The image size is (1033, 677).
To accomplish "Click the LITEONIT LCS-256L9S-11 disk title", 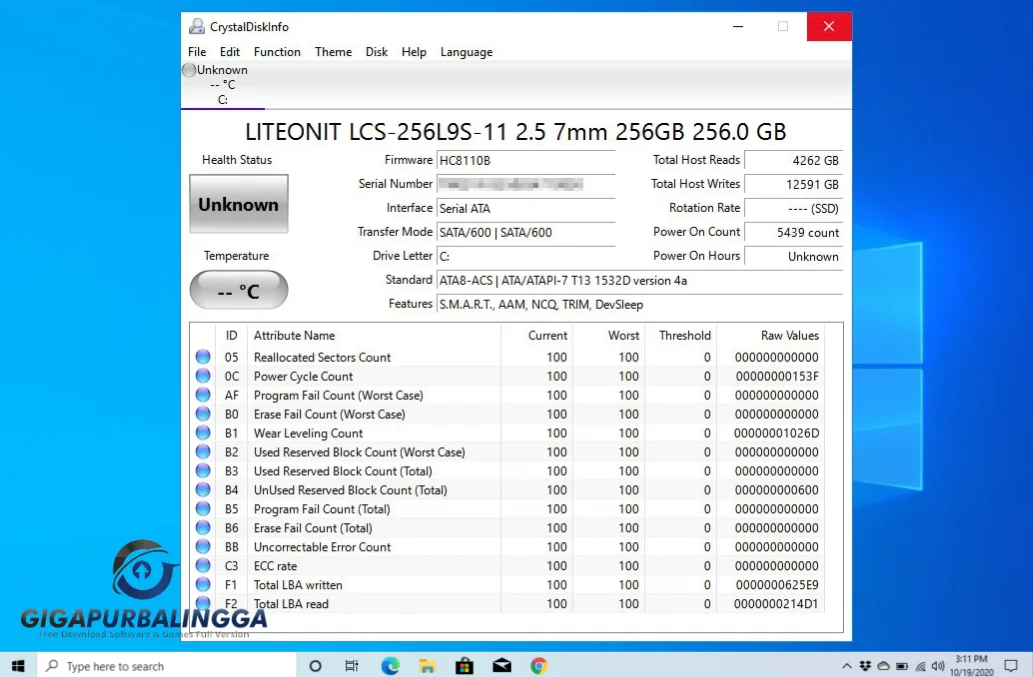I will point(516,132).
